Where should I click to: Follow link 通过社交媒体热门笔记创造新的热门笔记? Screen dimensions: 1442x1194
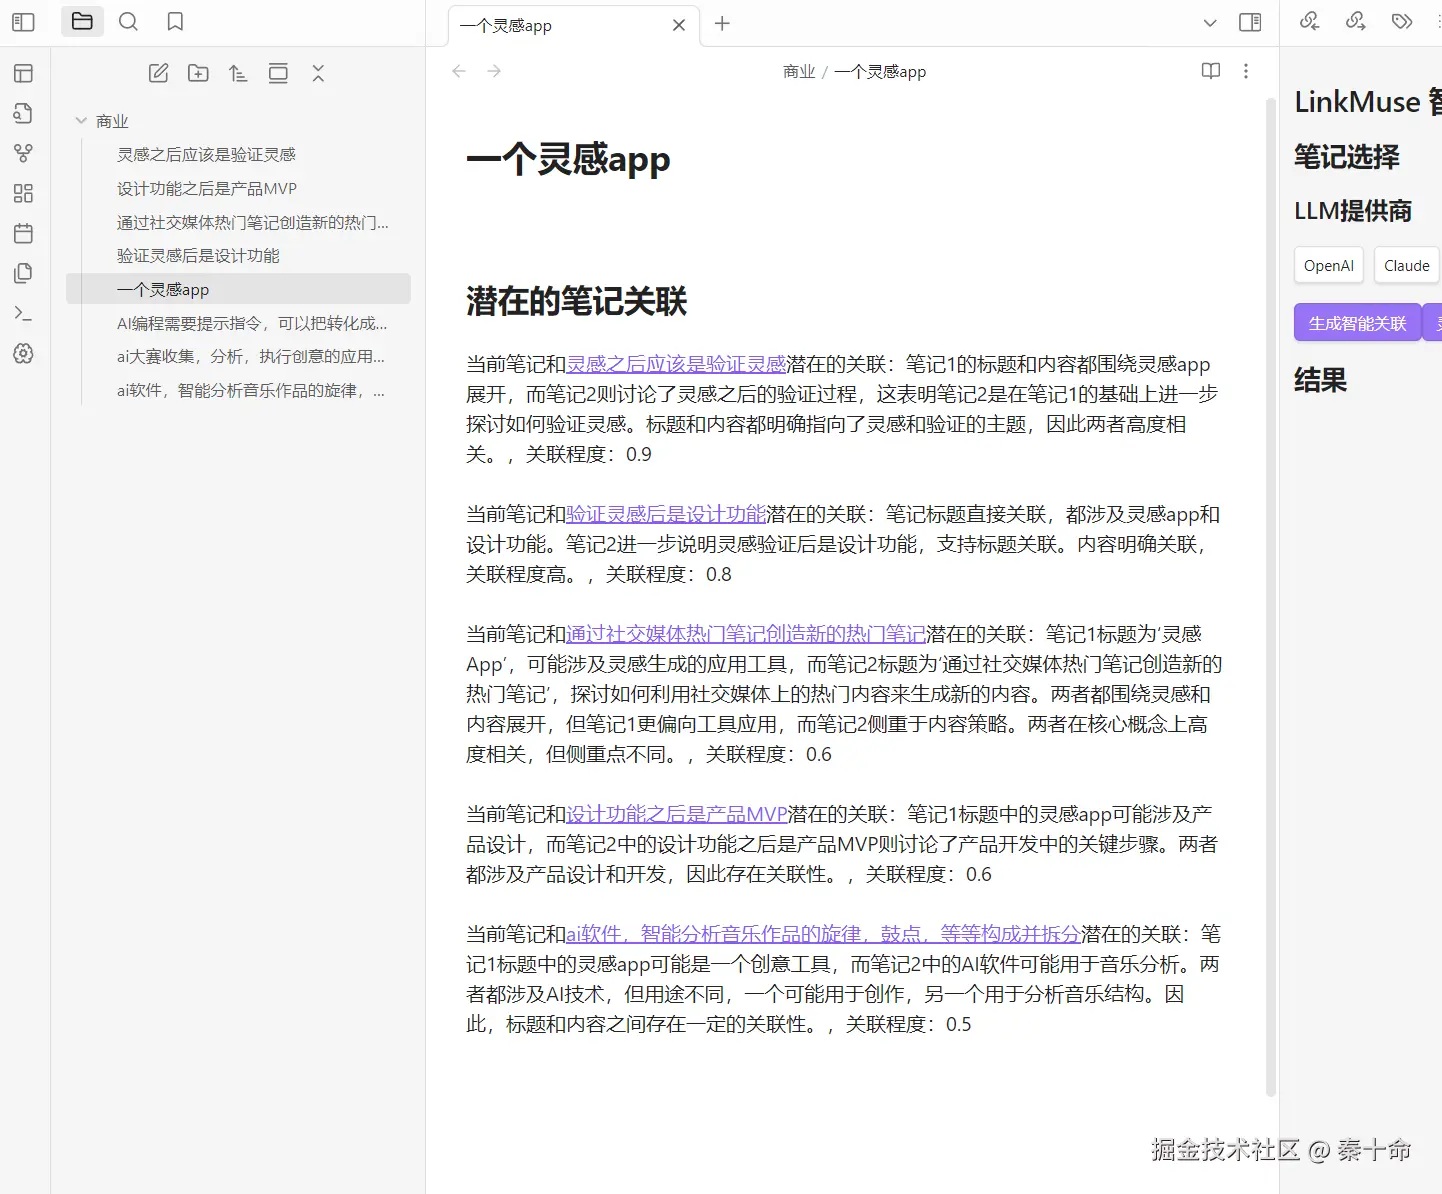coord(746,634)
